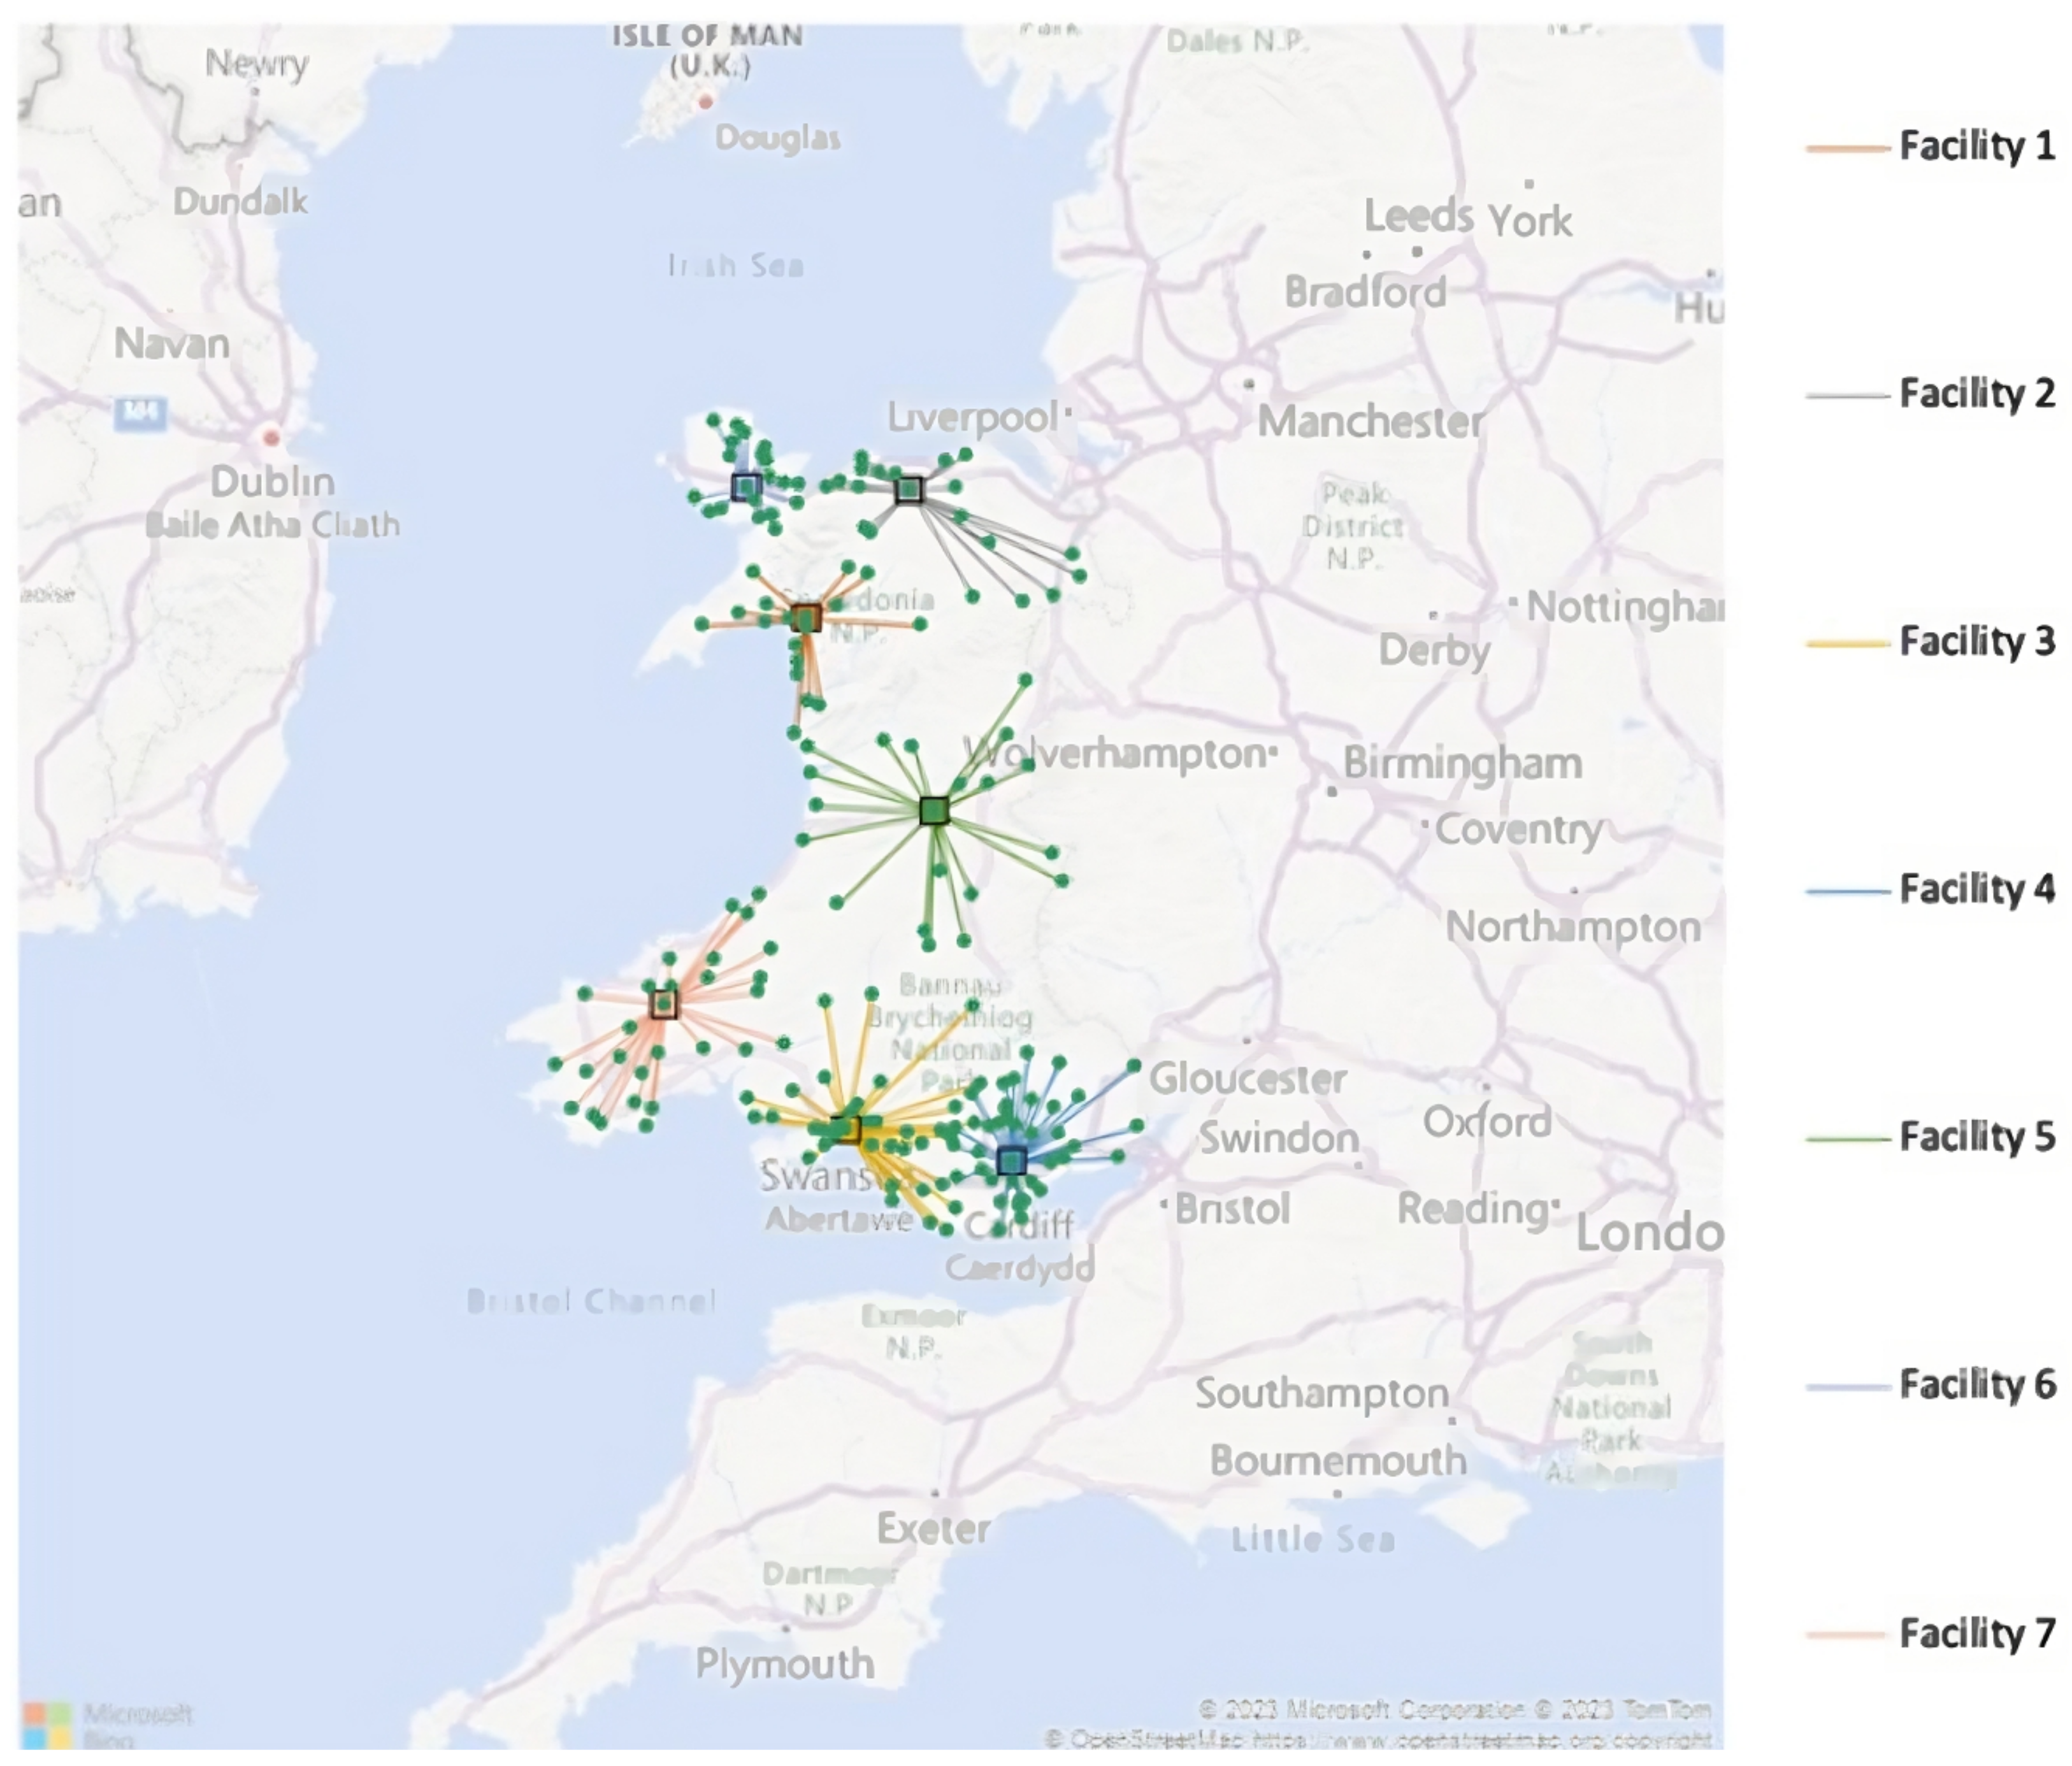Click the yellow Facility 3 legend line swatch
Viewport: 2072px width, 1766px height.
(x=1846, y=643)
